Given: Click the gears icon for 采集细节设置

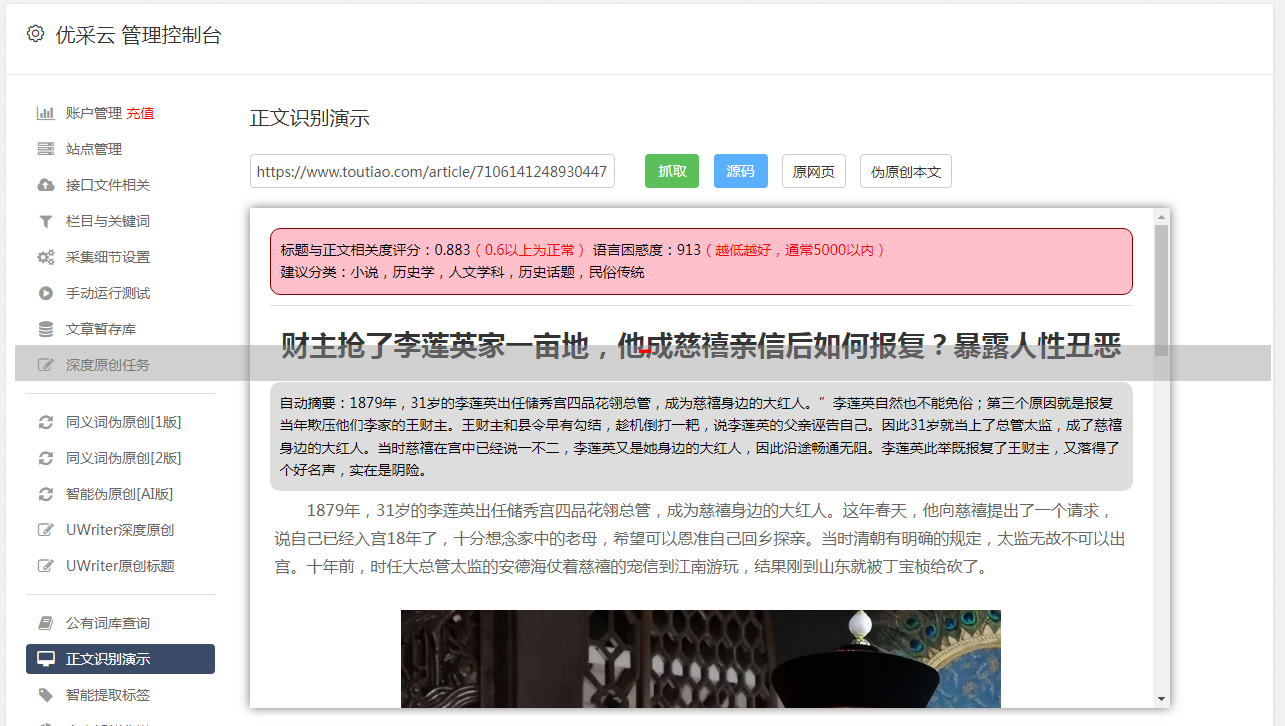Looking at the screenshot, I should [46, 257].
